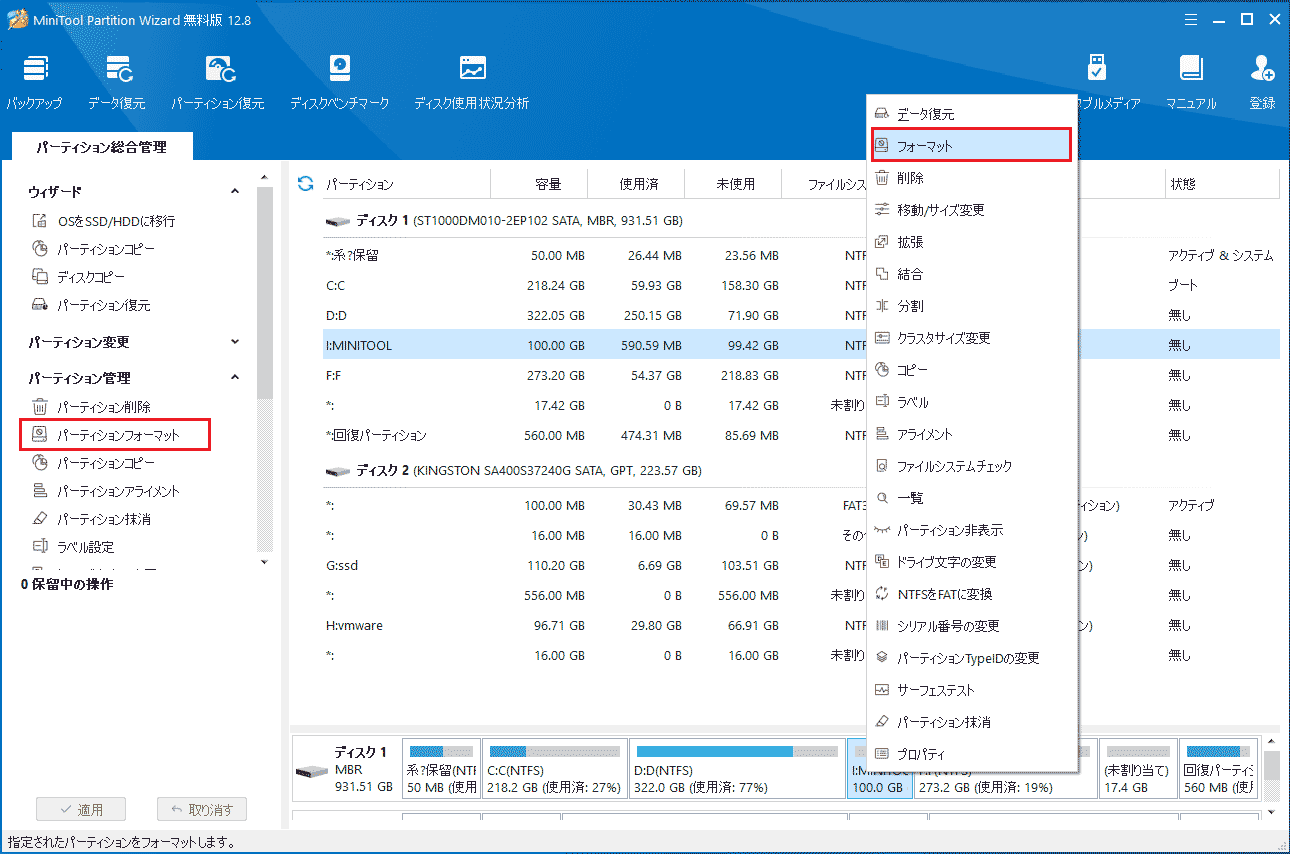Collapse the パーティション管理 section

[235, 378]
